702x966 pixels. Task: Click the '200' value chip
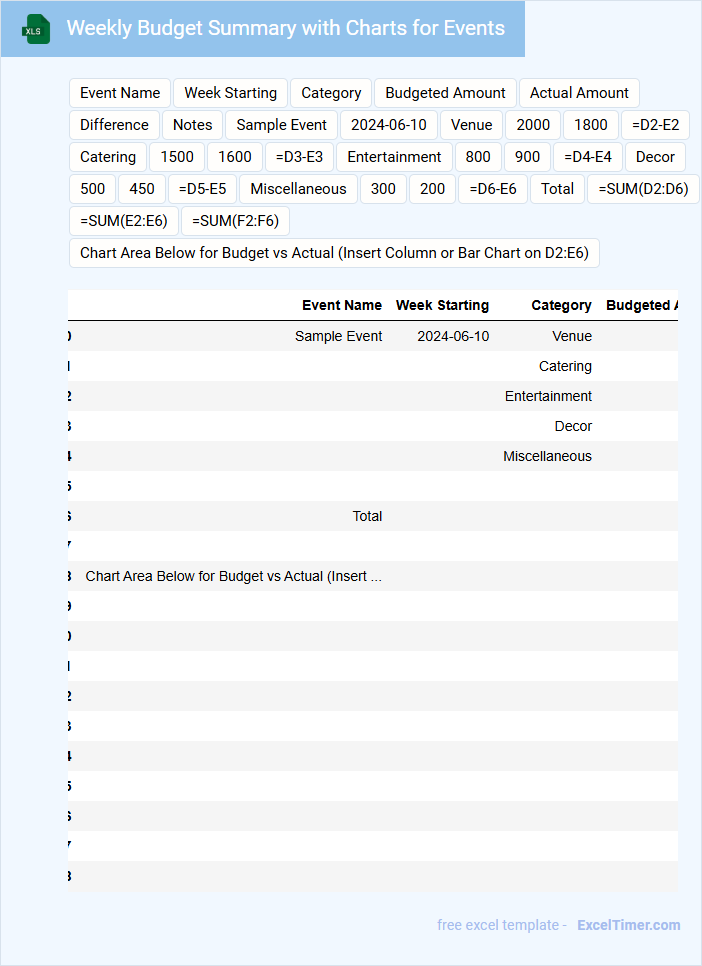pos(433,189)
